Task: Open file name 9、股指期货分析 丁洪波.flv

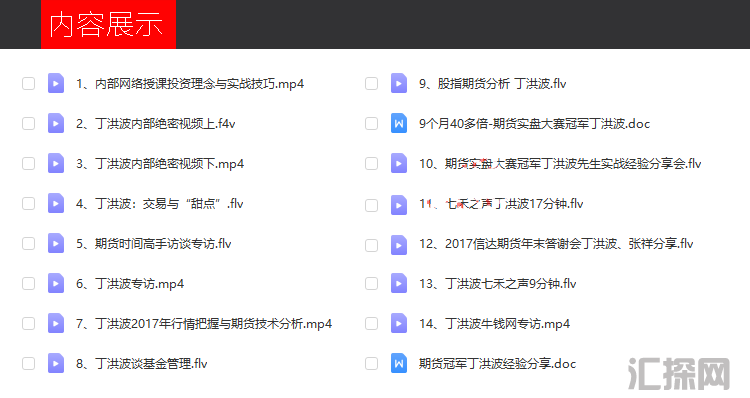Action: click(x=493, y=84)
